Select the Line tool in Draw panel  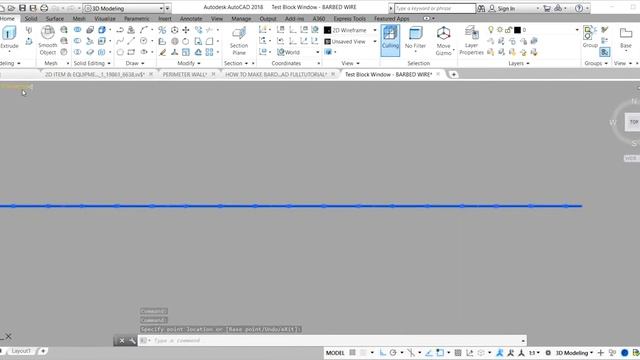[x=131, y=41]
